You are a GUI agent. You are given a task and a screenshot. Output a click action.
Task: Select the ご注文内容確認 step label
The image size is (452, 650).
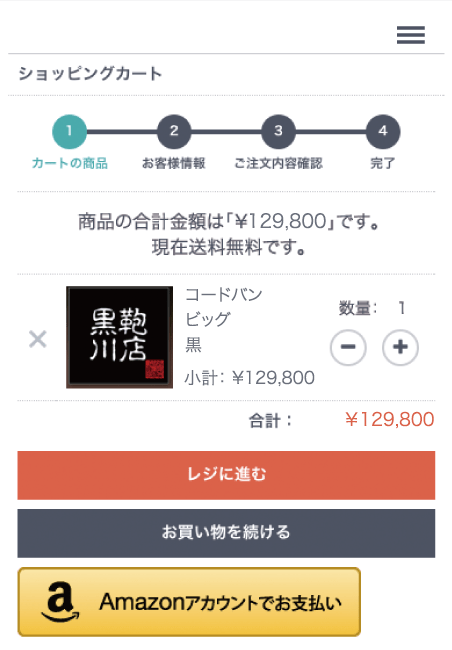coord(278,163)
